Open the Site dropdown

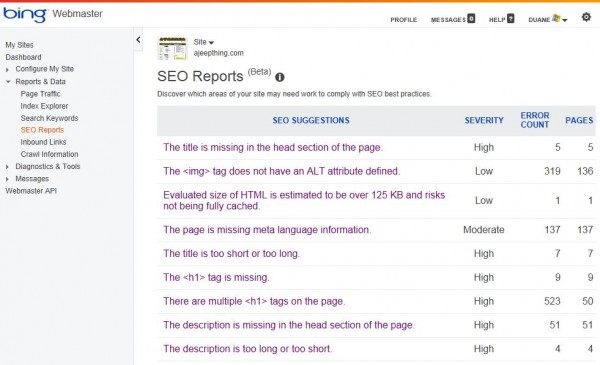click(x=204, y=42)
